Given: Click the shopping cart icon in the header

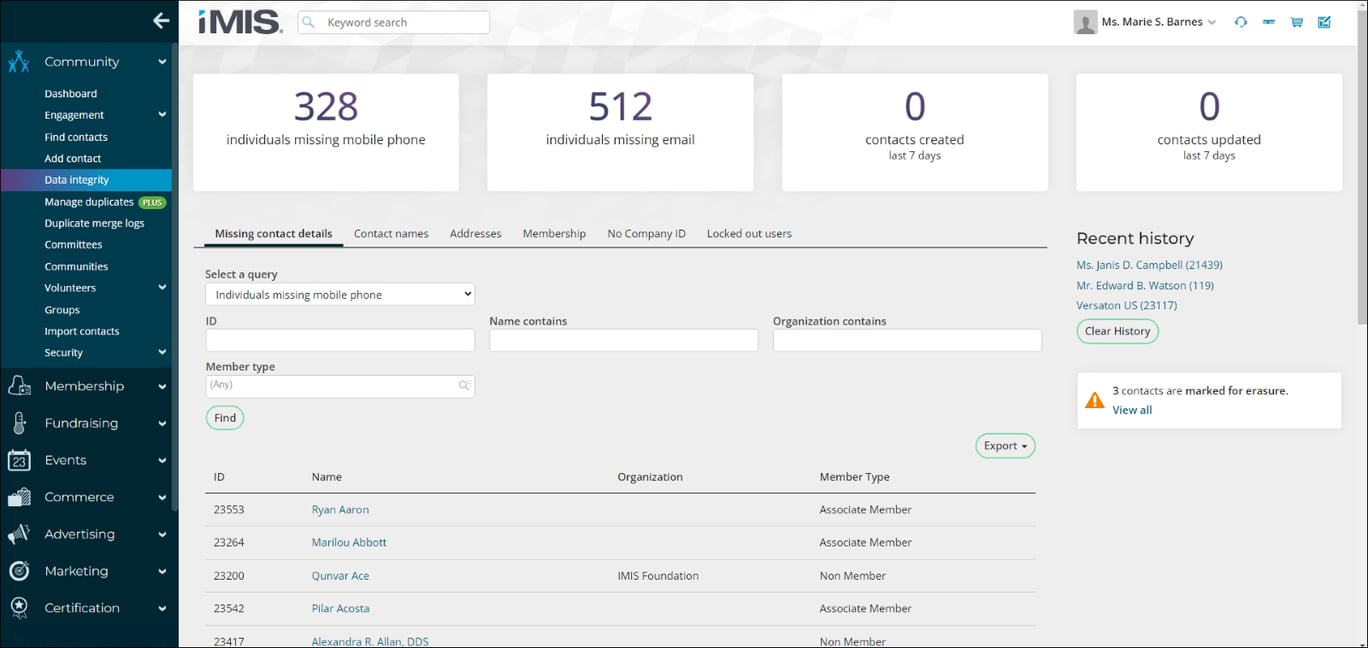Looking at the screenshot, I should pos(1296,21).
